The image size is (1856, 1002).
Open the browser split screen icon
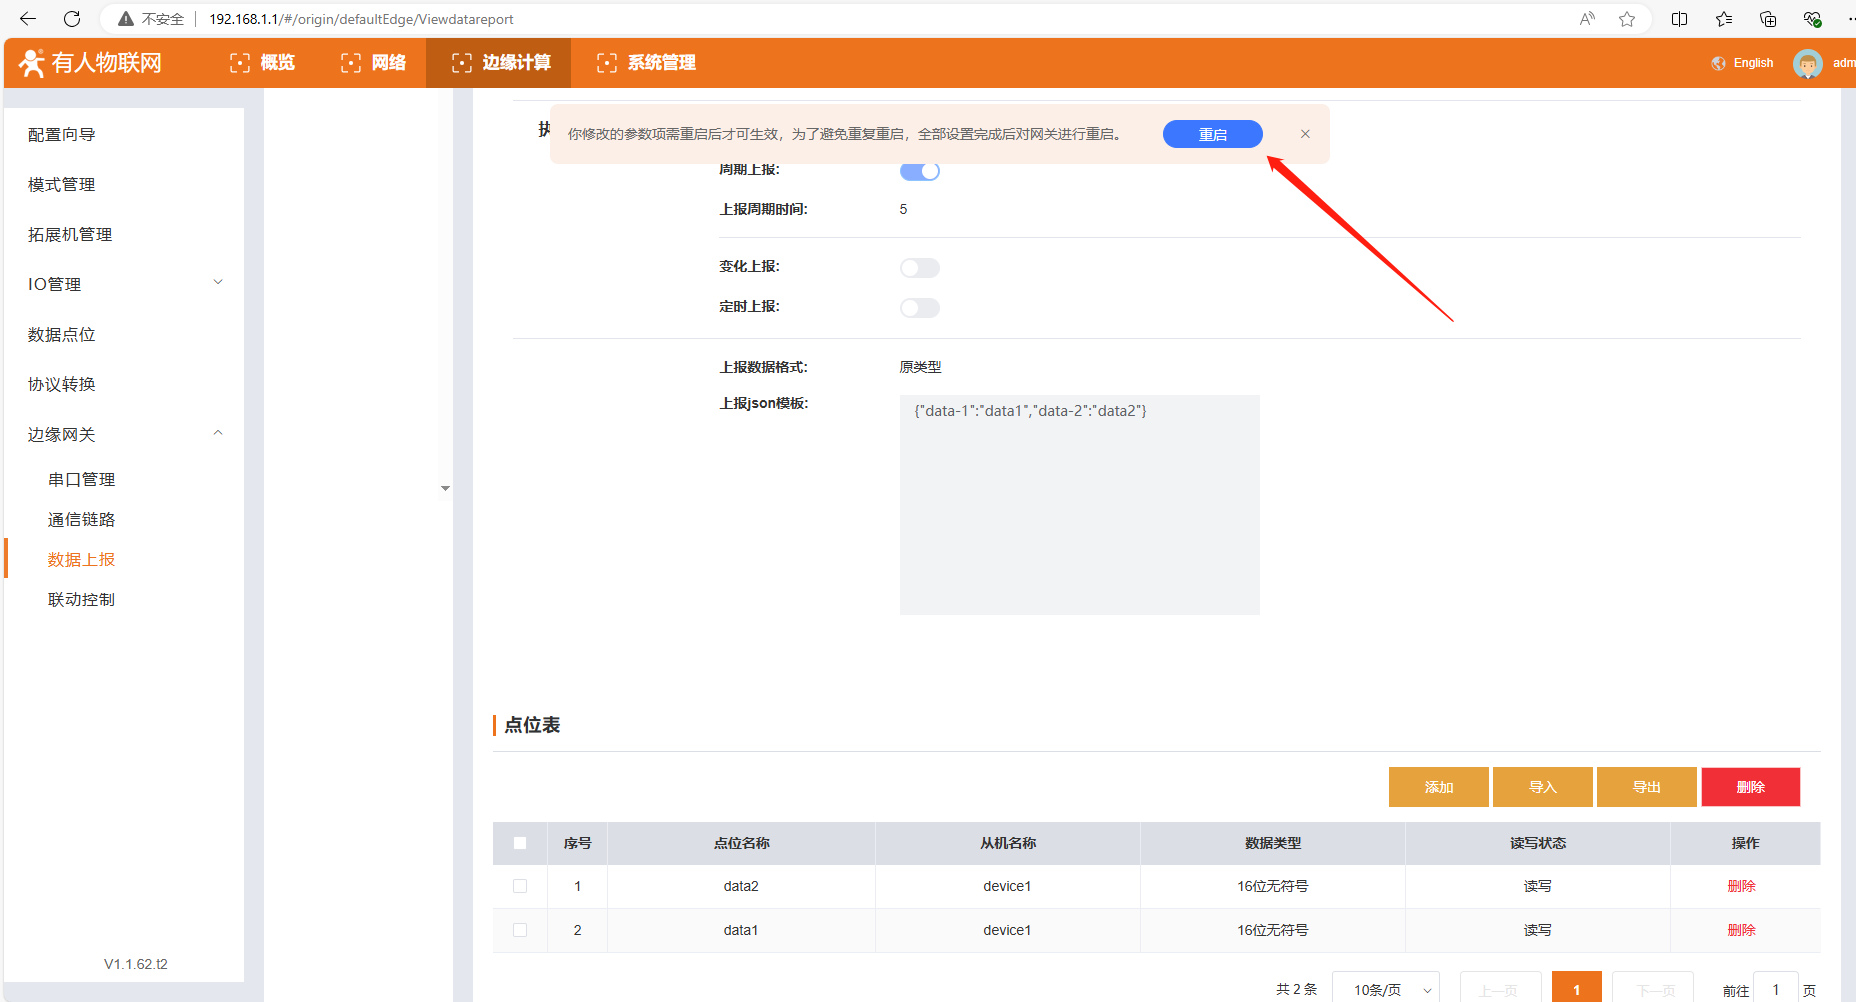(1680, 19)
